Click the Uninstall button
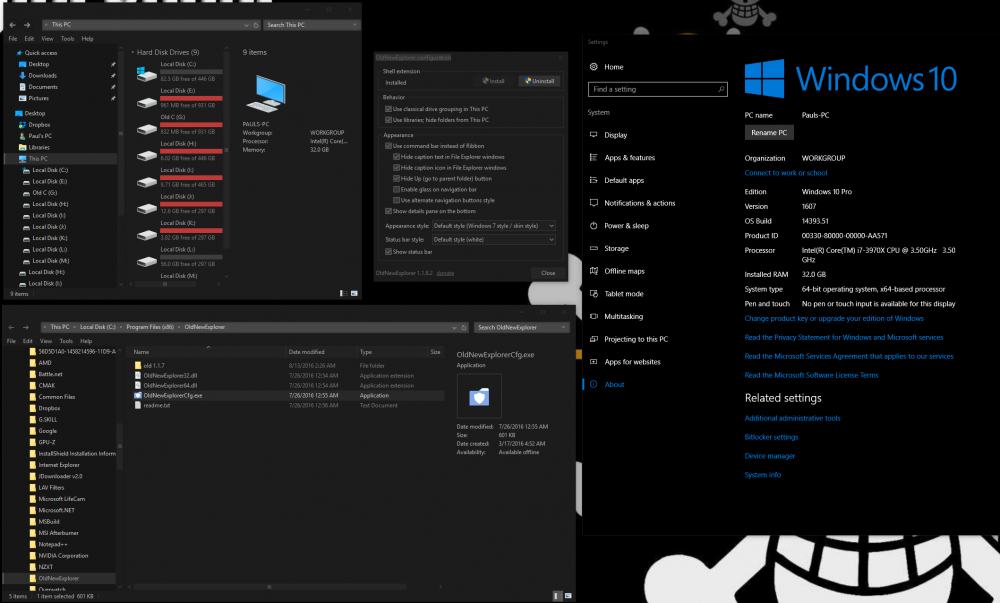Viewport: 1000px width, 603px height. tap(539, 81)
